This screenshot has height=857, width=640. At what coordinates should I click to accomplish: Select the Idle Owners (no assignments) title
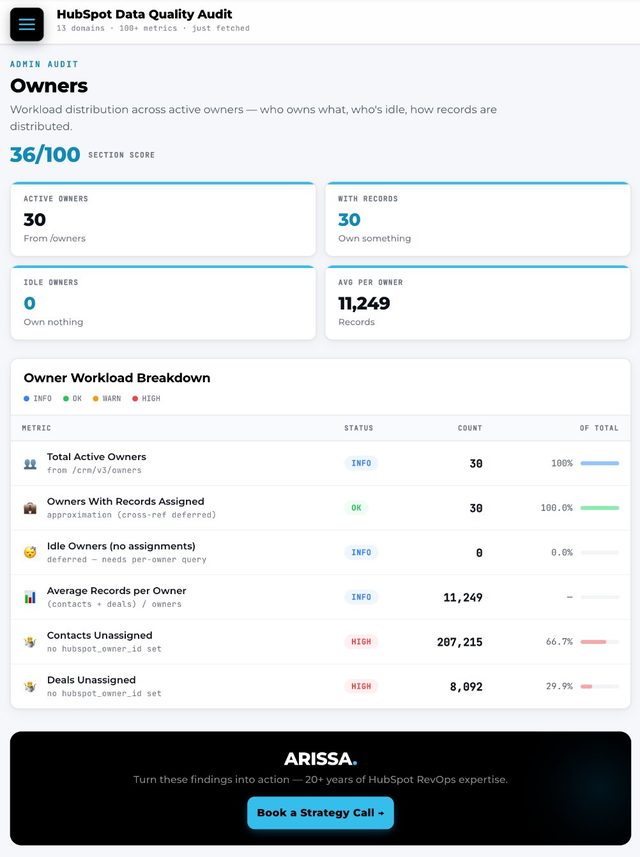121,546
